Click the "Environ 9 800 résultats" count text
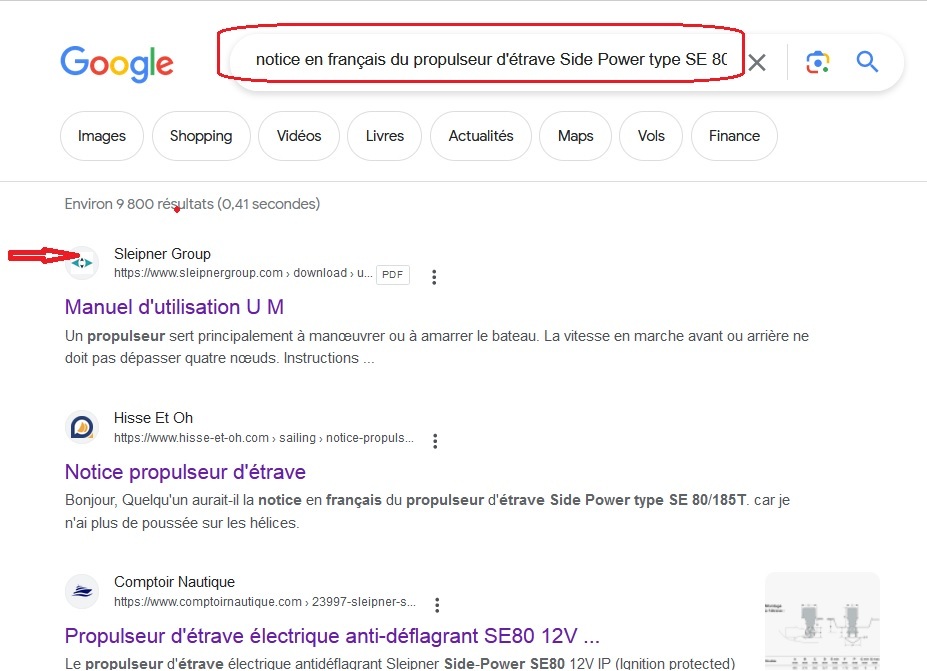The height and width of the screenshot is (671, 927). coord(192,204)
